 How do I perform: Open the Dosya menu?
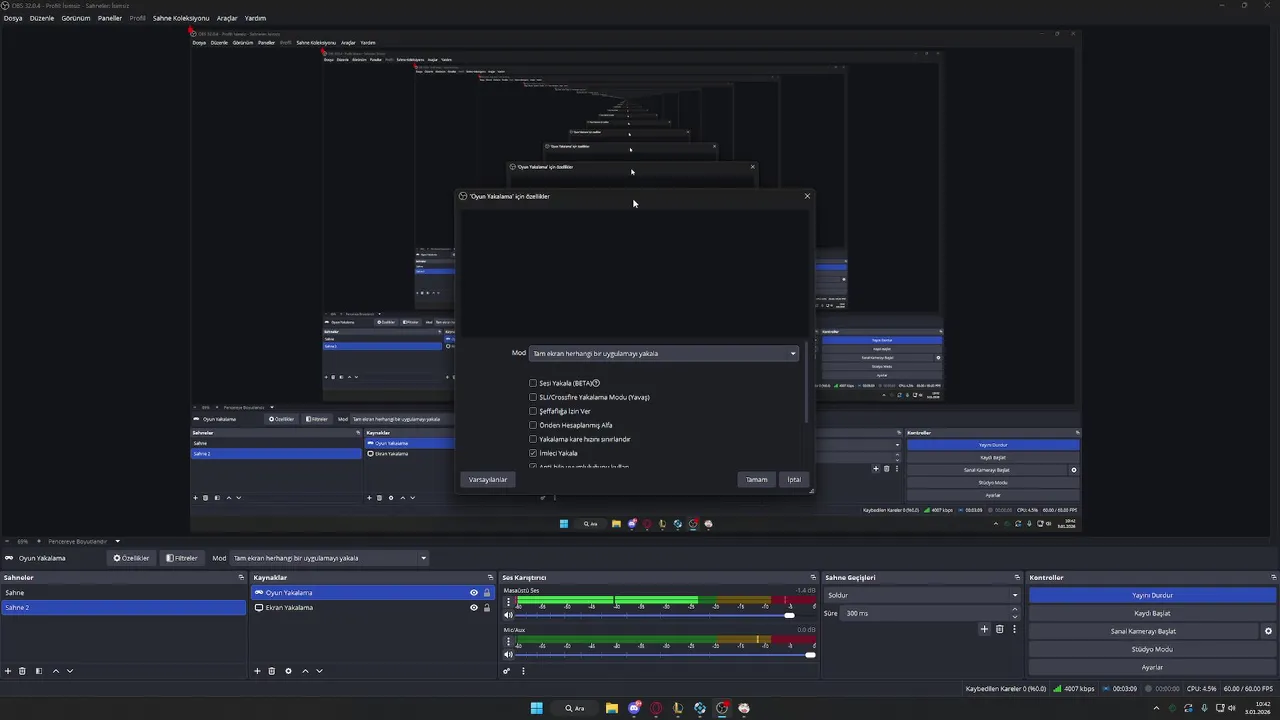coord(13,18)
